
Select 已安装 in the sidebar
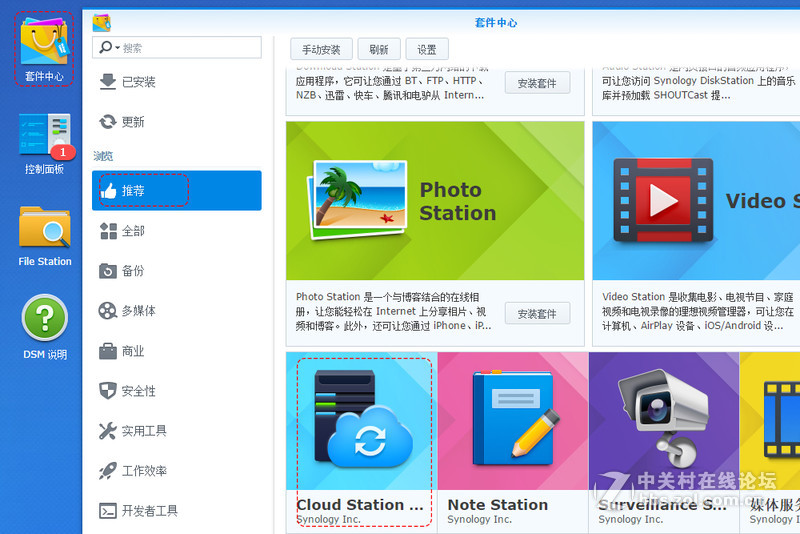pyautogui.click(x=138, y=82)
